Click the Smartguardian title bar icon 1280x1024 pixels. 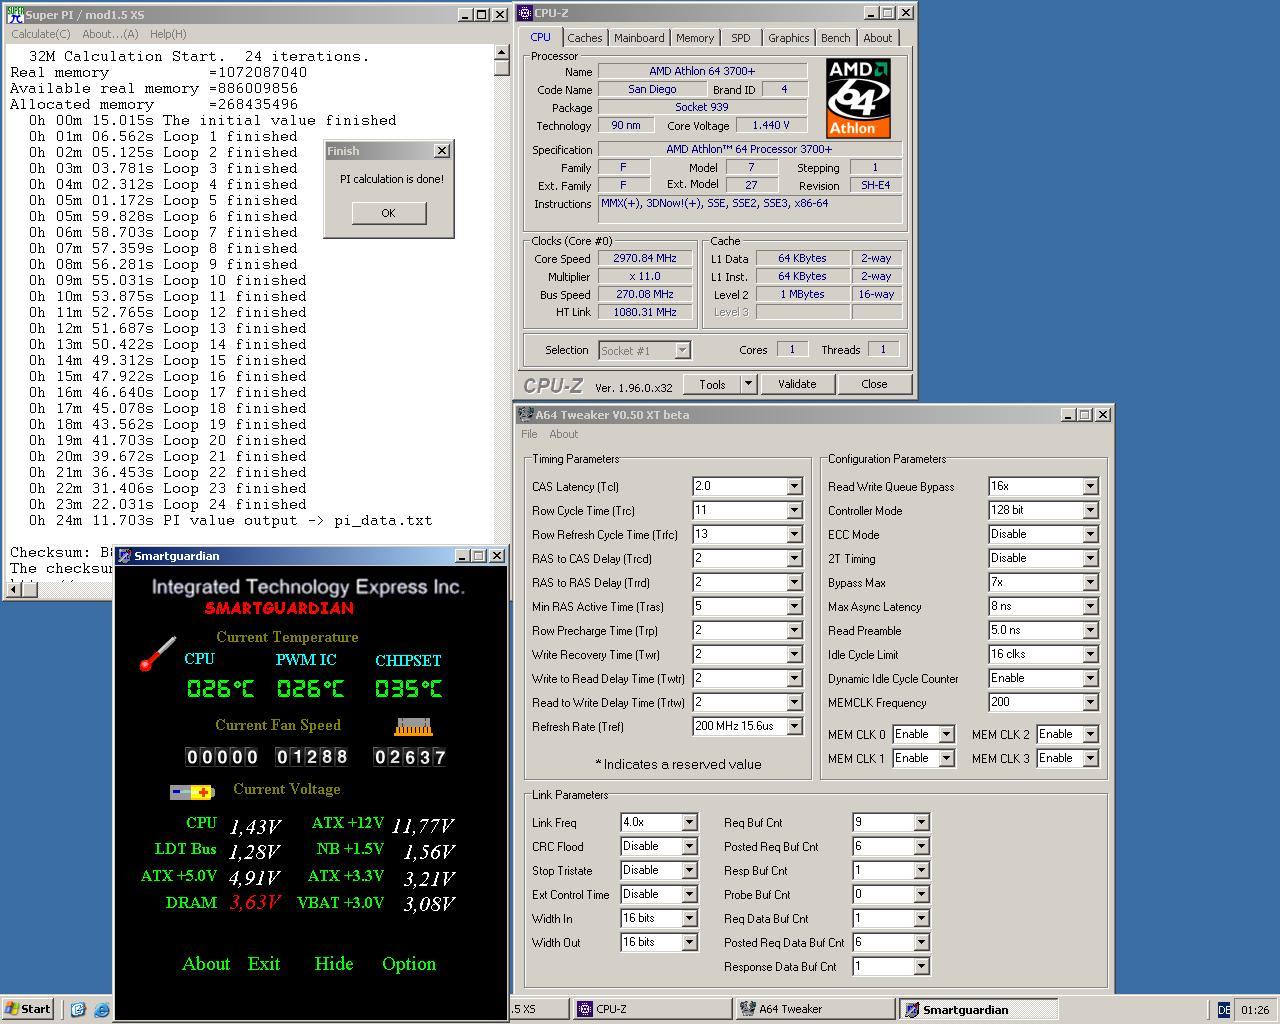pos(124,556)
